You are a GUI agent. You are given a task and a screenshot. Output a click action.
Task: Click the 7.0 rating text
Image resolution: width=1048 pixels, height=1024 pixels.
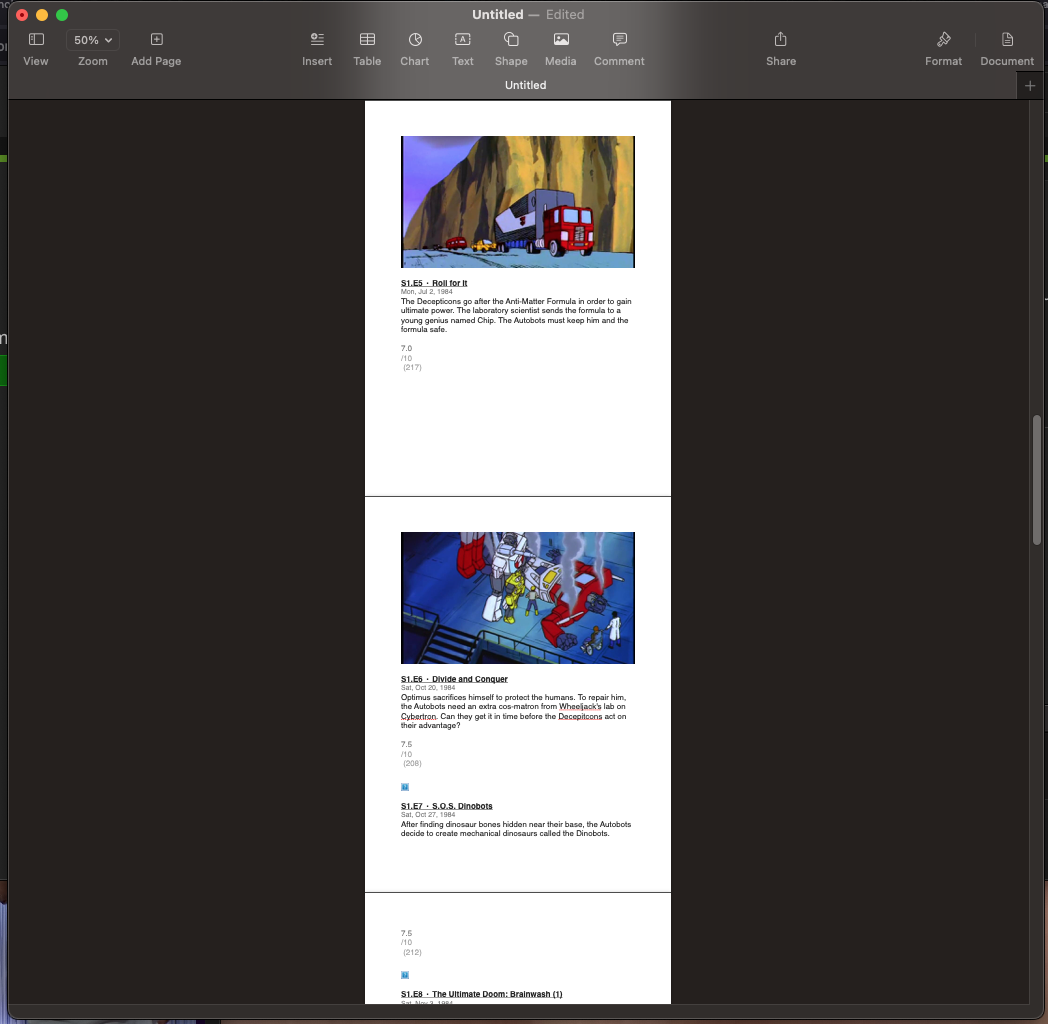(x=406, y=348)
